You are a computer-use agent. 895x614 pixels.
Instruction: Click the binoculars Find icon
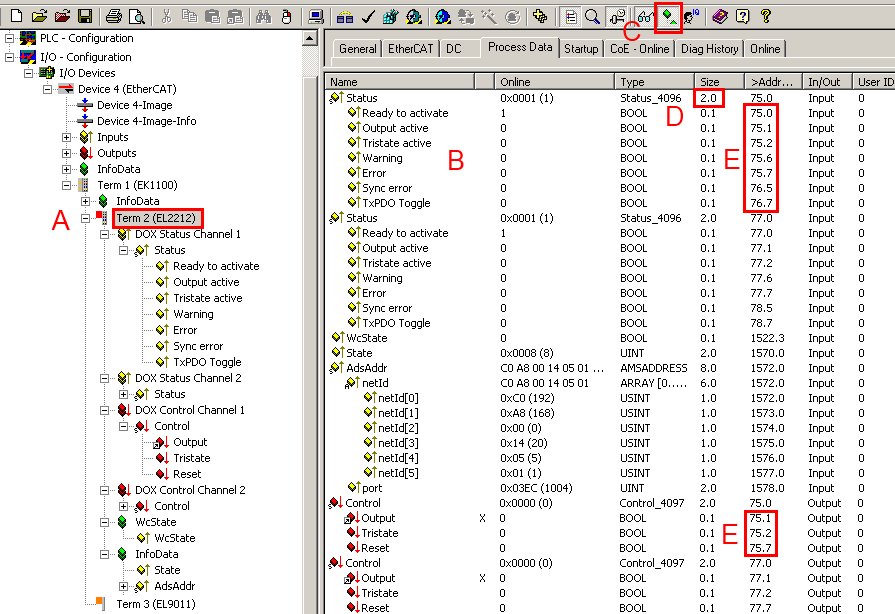pyautogui.click(x=263, y=17)
